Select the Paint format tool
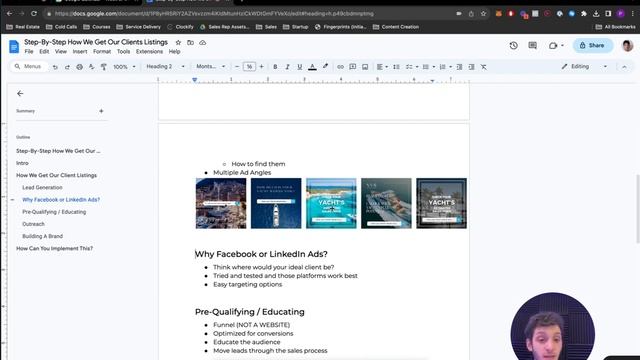 click(x=104, y=67)
